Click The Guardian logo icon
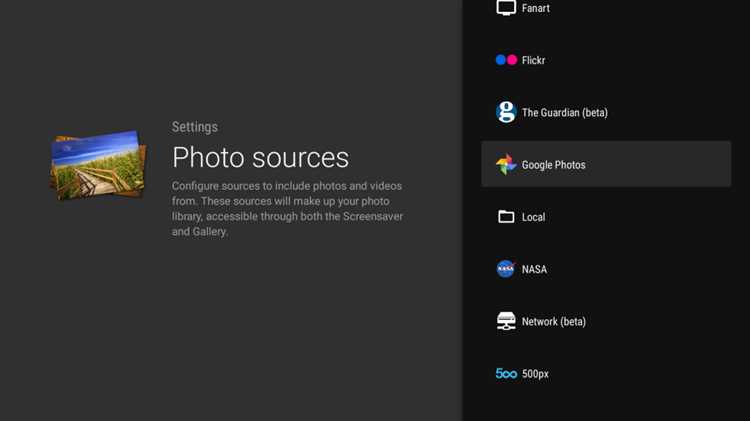750x421 pixels. [x=506, y=113]
